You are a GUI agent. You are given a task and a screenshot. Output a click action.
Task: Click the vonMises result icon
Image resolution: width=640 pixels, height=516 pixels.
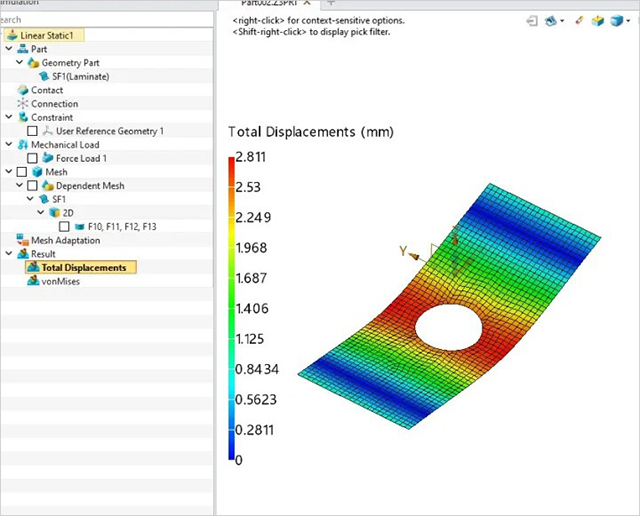pyautogui.click(x=32, y=282)
